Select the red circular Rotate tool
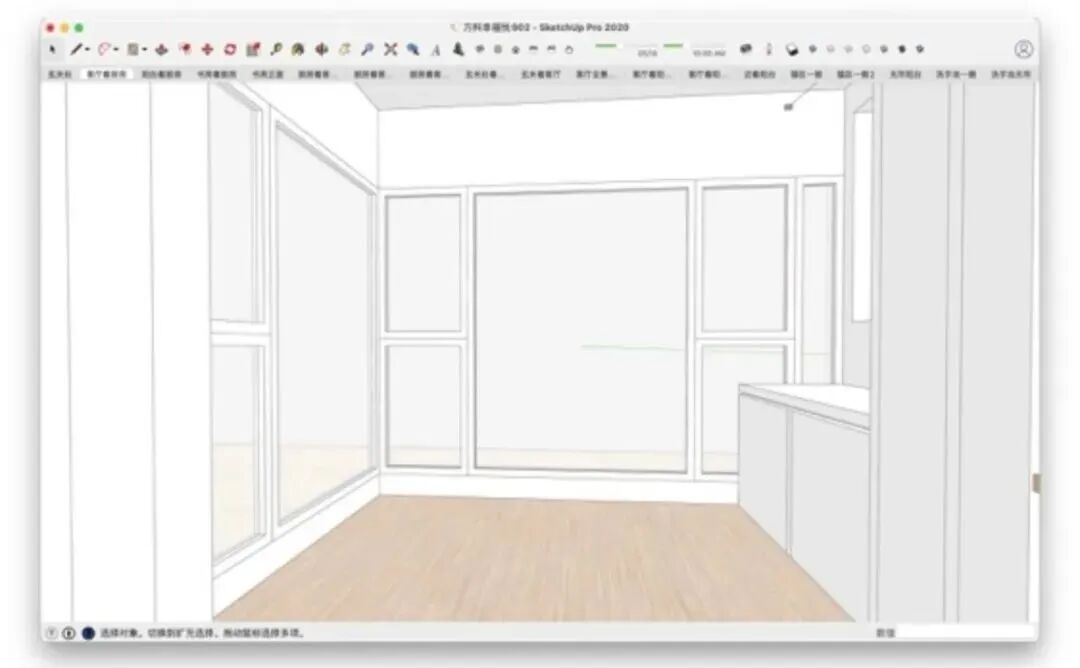1080x668 pixels. 230,50
